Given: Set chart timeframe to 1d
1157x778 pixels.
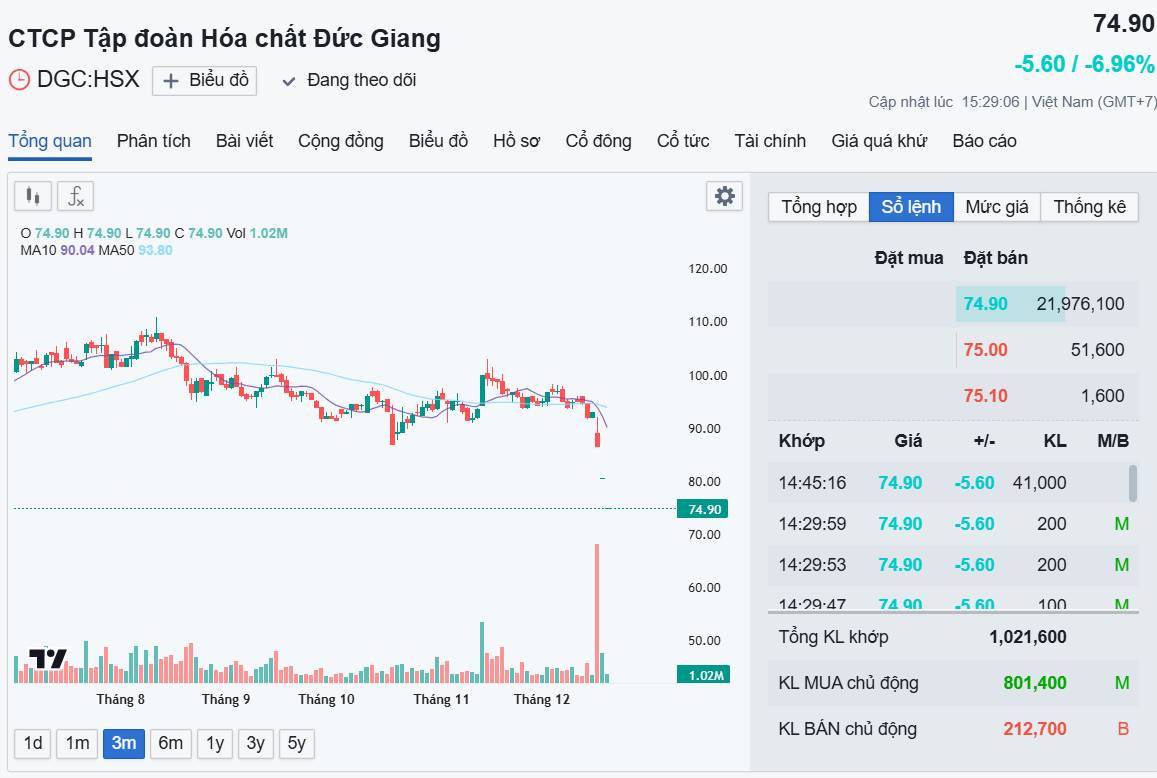Looking at the screenshot, I should click(31, 743).
